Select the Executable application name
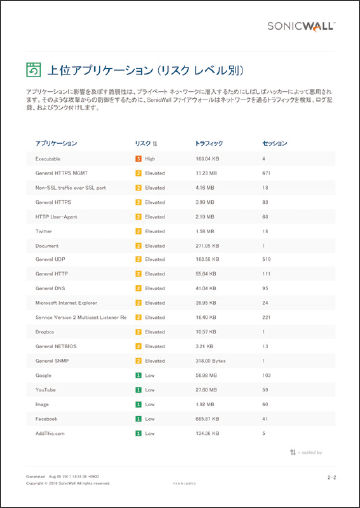Image resolution: width=360 pixels, height=508 pixels. pyautogui.click(x=48, y=159)
